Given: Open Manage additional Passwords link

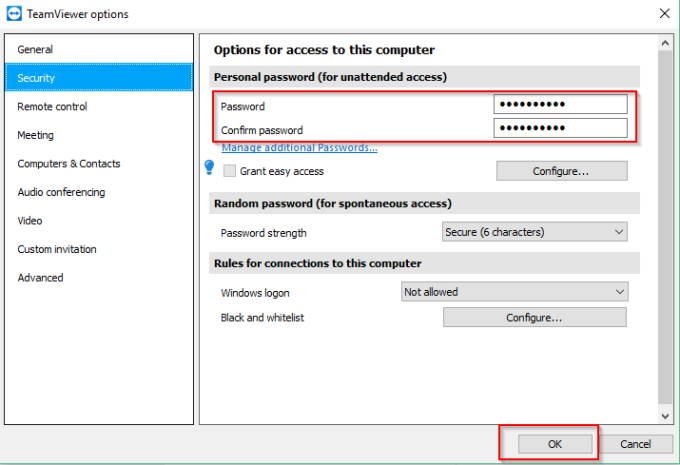Looking at the screenshot, I should pos(299,147).
